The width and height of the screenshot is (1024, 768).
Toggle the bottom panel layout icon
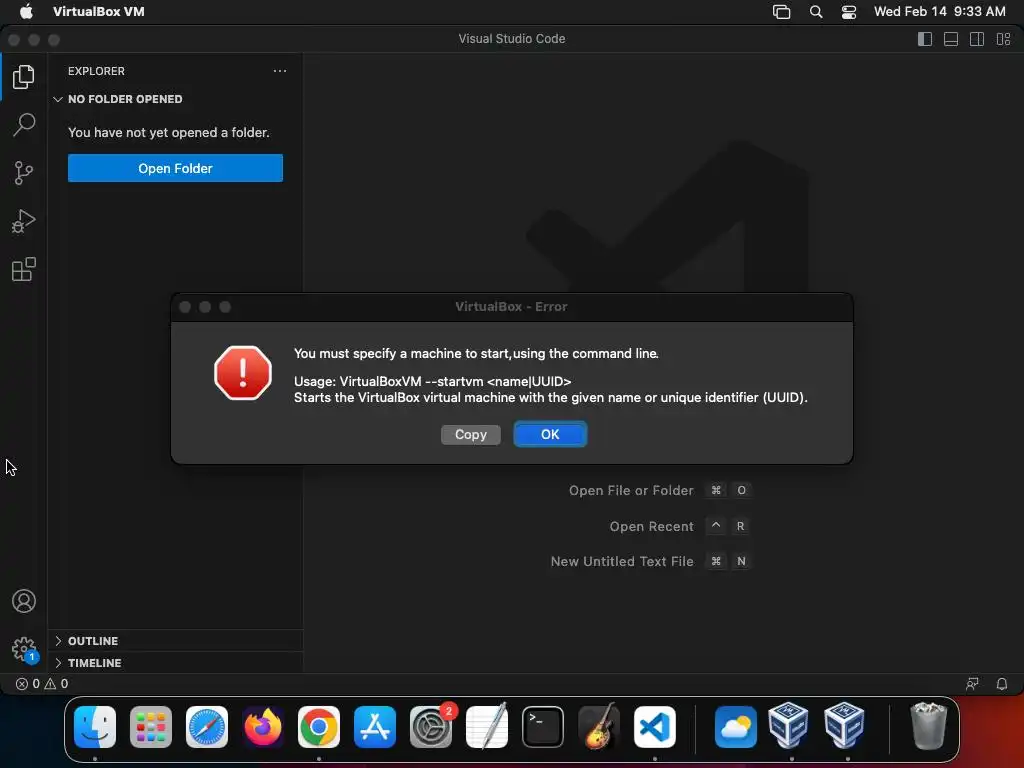click(x=951, y=39)
